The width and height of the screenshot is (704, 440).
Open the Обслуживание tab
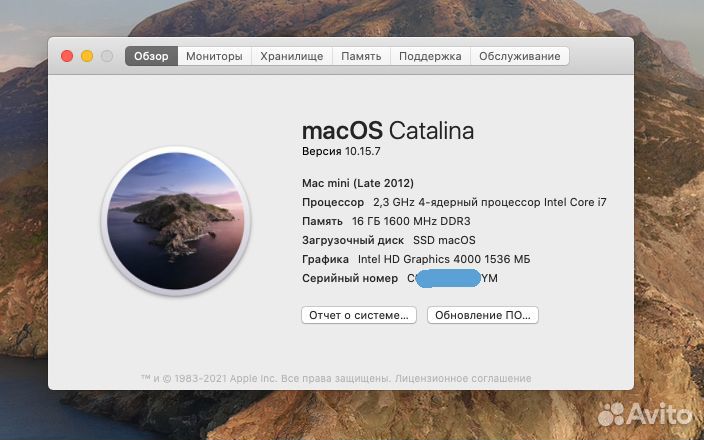click(x=519, y=56)
